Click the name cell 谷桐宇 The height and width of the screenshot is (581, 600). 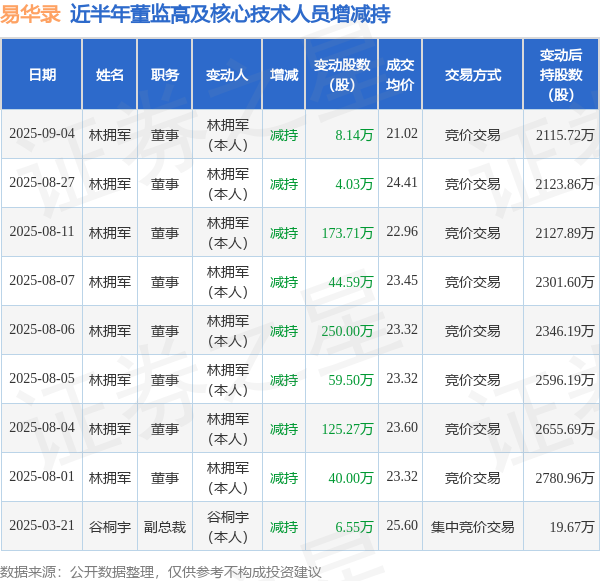[x=110, y=527]
